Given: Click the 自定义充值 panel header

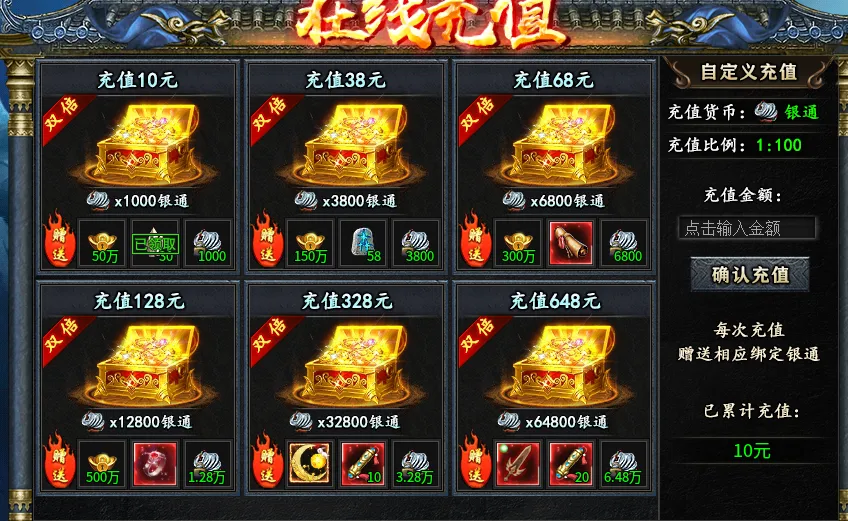Looking at the screenshot, I should 748,72.
